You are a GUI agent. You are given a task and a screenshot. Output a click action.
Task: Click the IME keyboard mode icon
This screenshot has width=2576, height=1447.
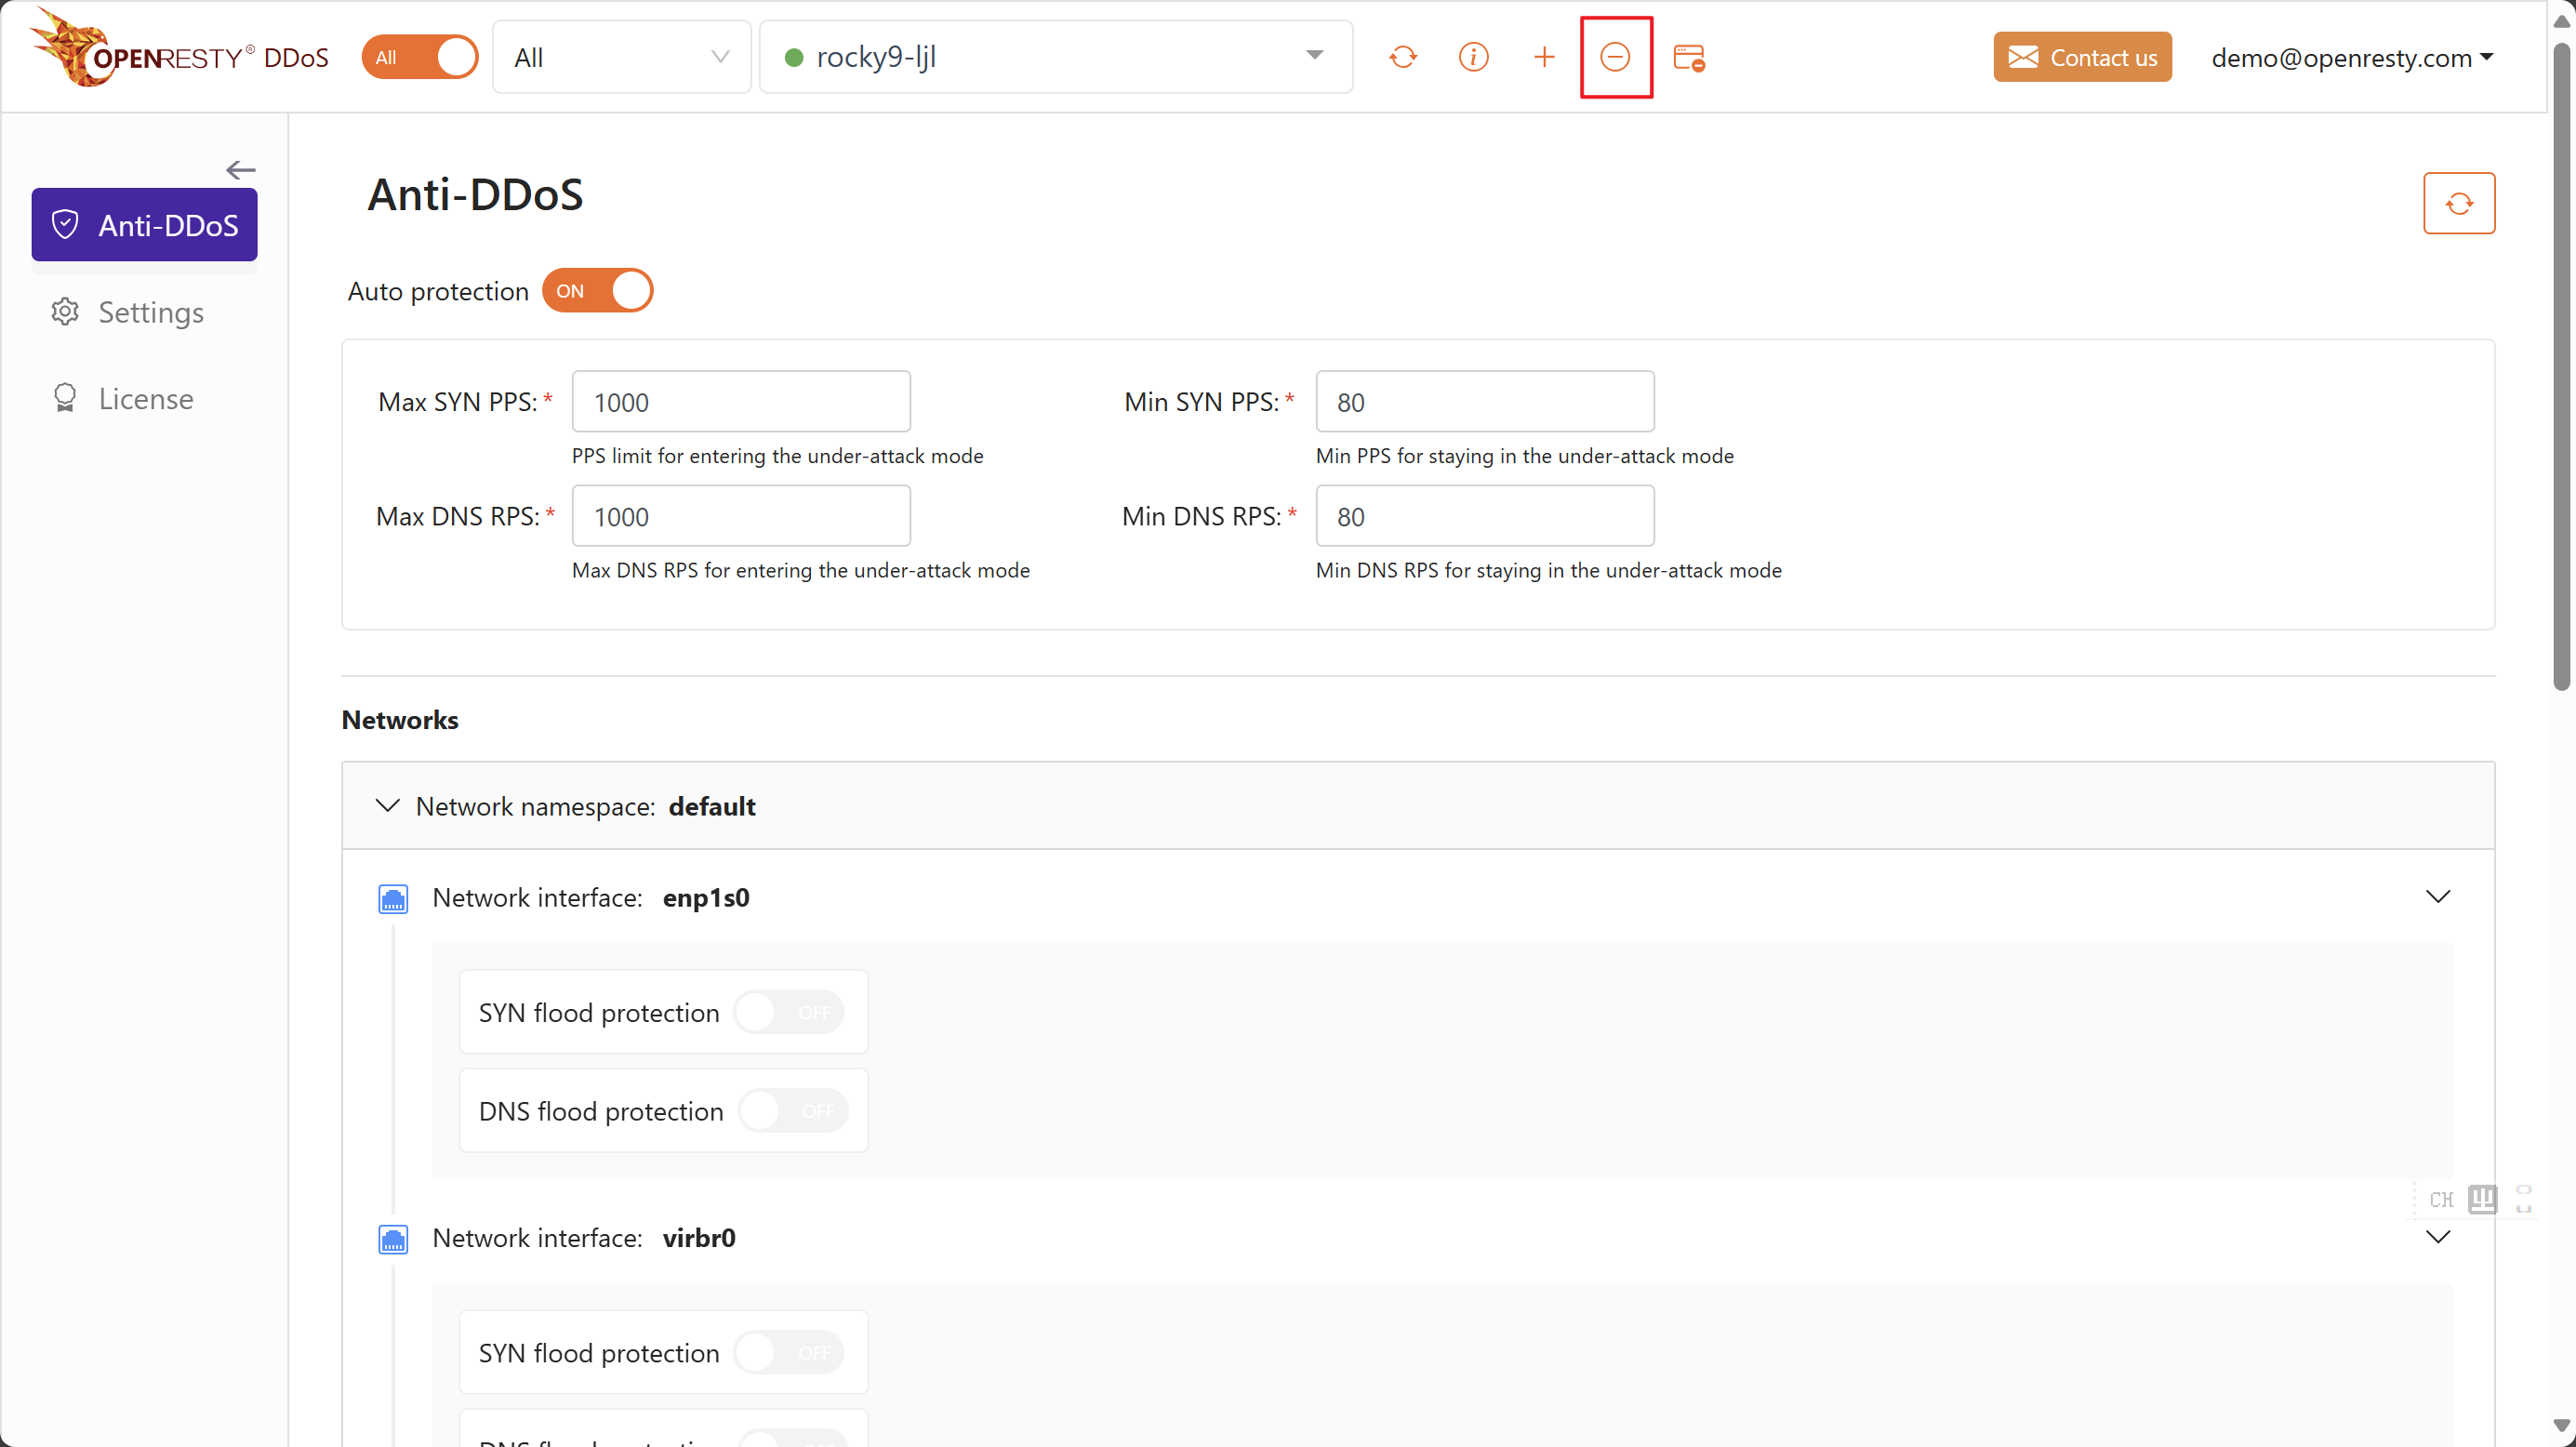pyautogui.click(x=2482, y=1198)
